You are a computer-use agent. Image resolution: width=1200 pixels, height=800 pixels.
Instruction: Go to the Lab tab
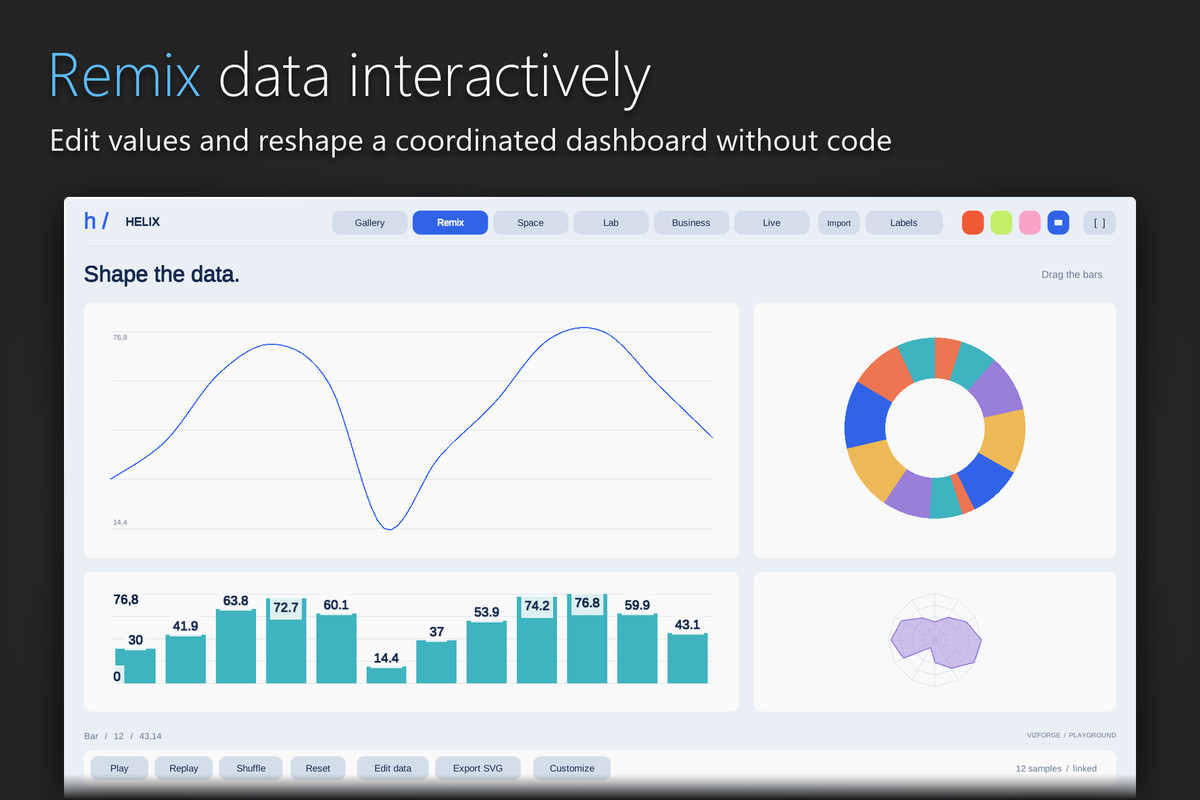(x=611, y=222)
